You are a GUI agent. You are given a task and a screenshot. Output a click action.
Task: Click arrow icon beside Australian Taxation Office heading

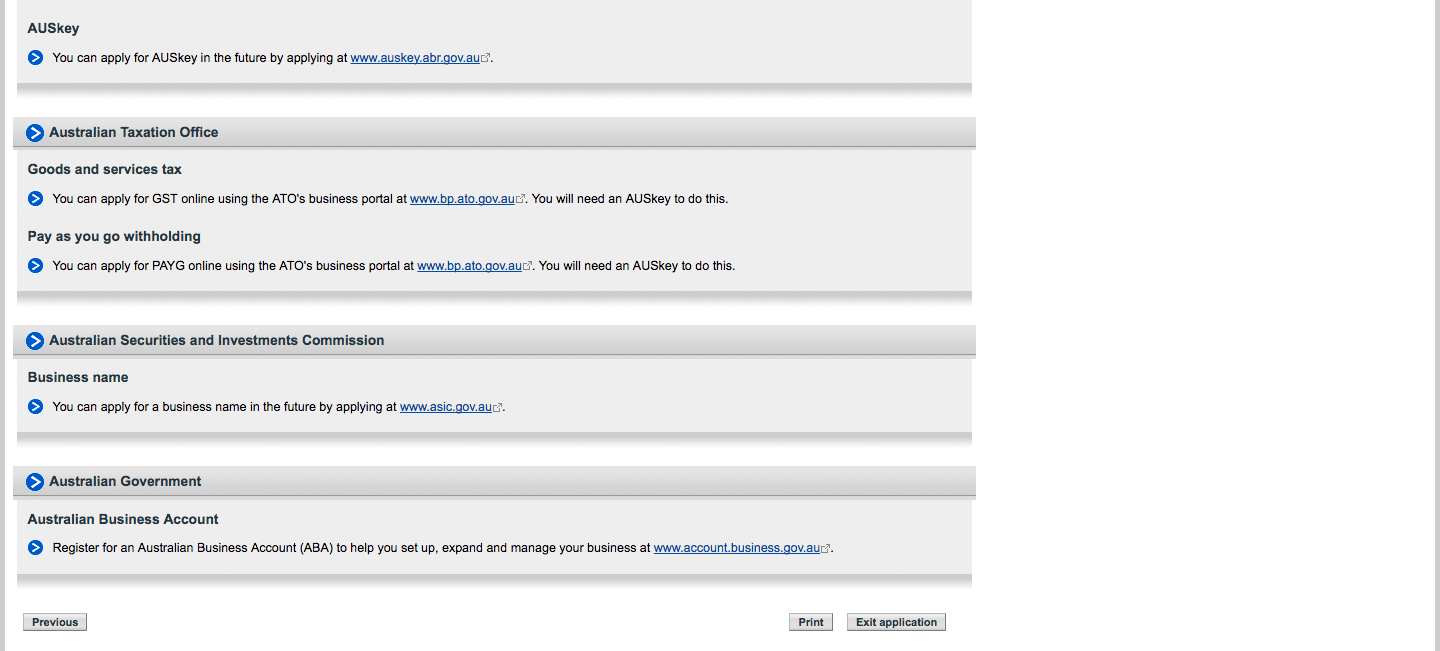tap(35, 133)
